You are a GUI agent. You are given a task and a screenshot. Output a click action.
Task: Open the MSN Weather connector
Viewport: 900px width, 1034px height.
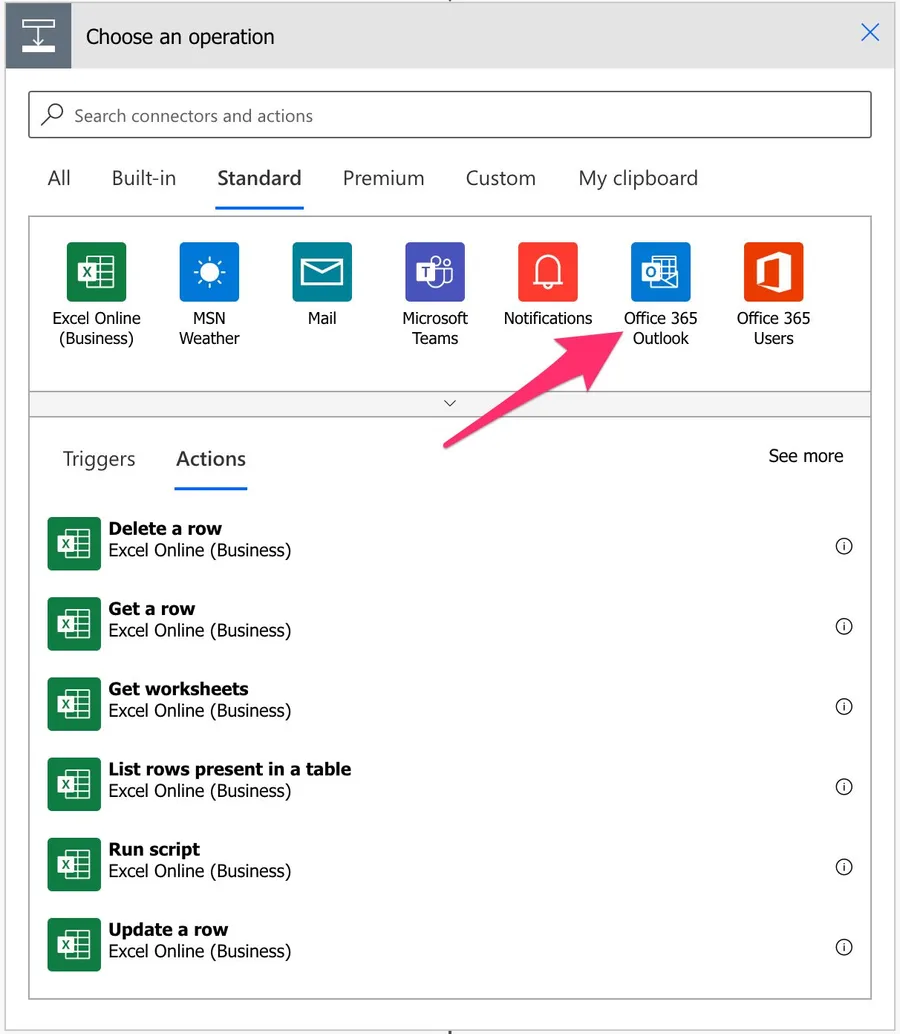[x=209, y=272]
